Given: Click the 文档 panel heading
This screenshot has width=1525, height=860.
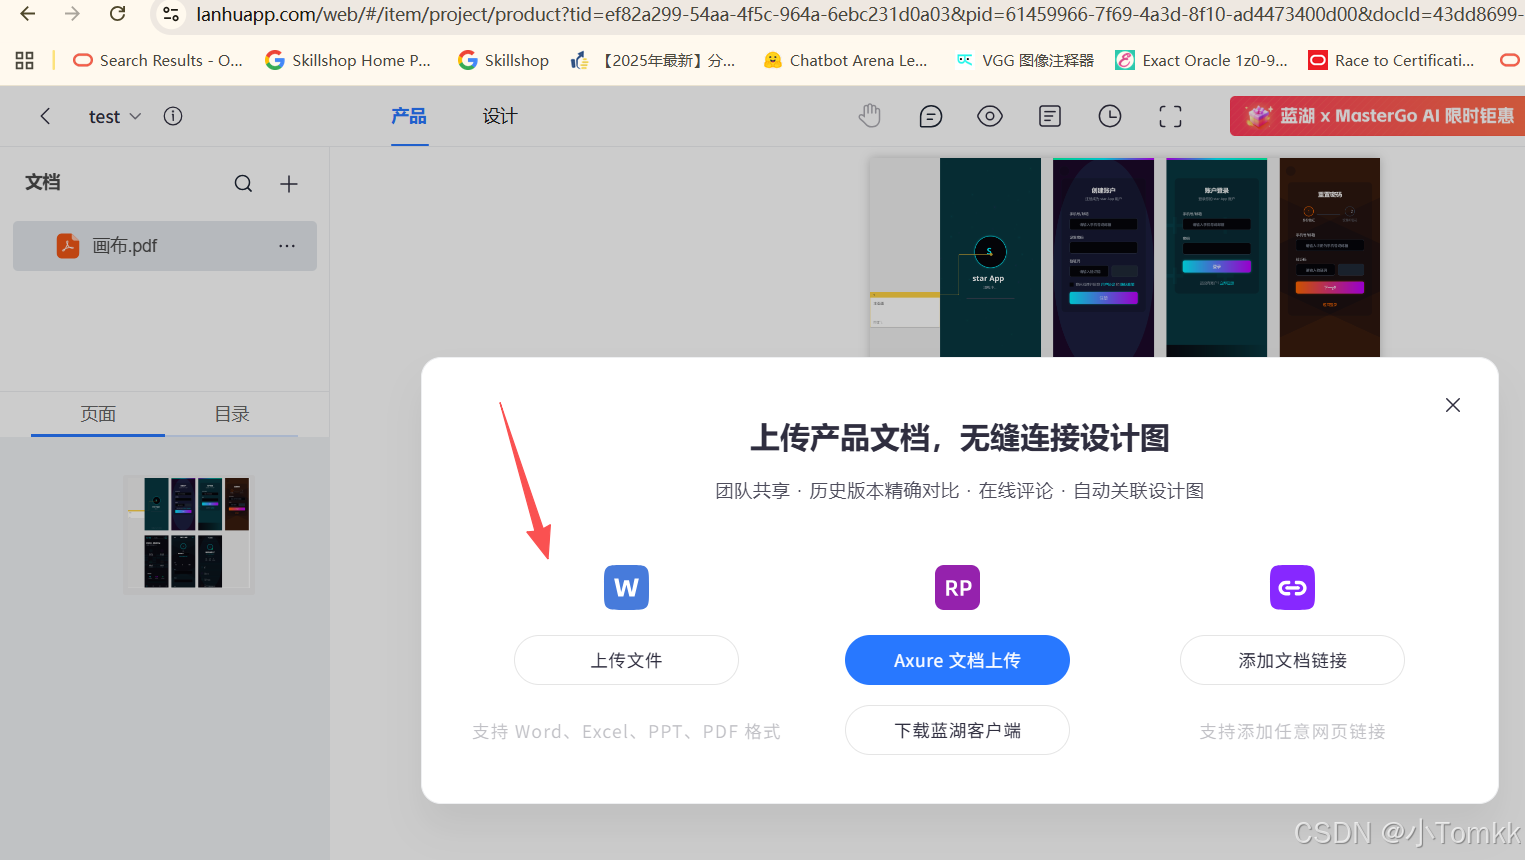Looking at the screenshot, I should [x=43, y=182].
